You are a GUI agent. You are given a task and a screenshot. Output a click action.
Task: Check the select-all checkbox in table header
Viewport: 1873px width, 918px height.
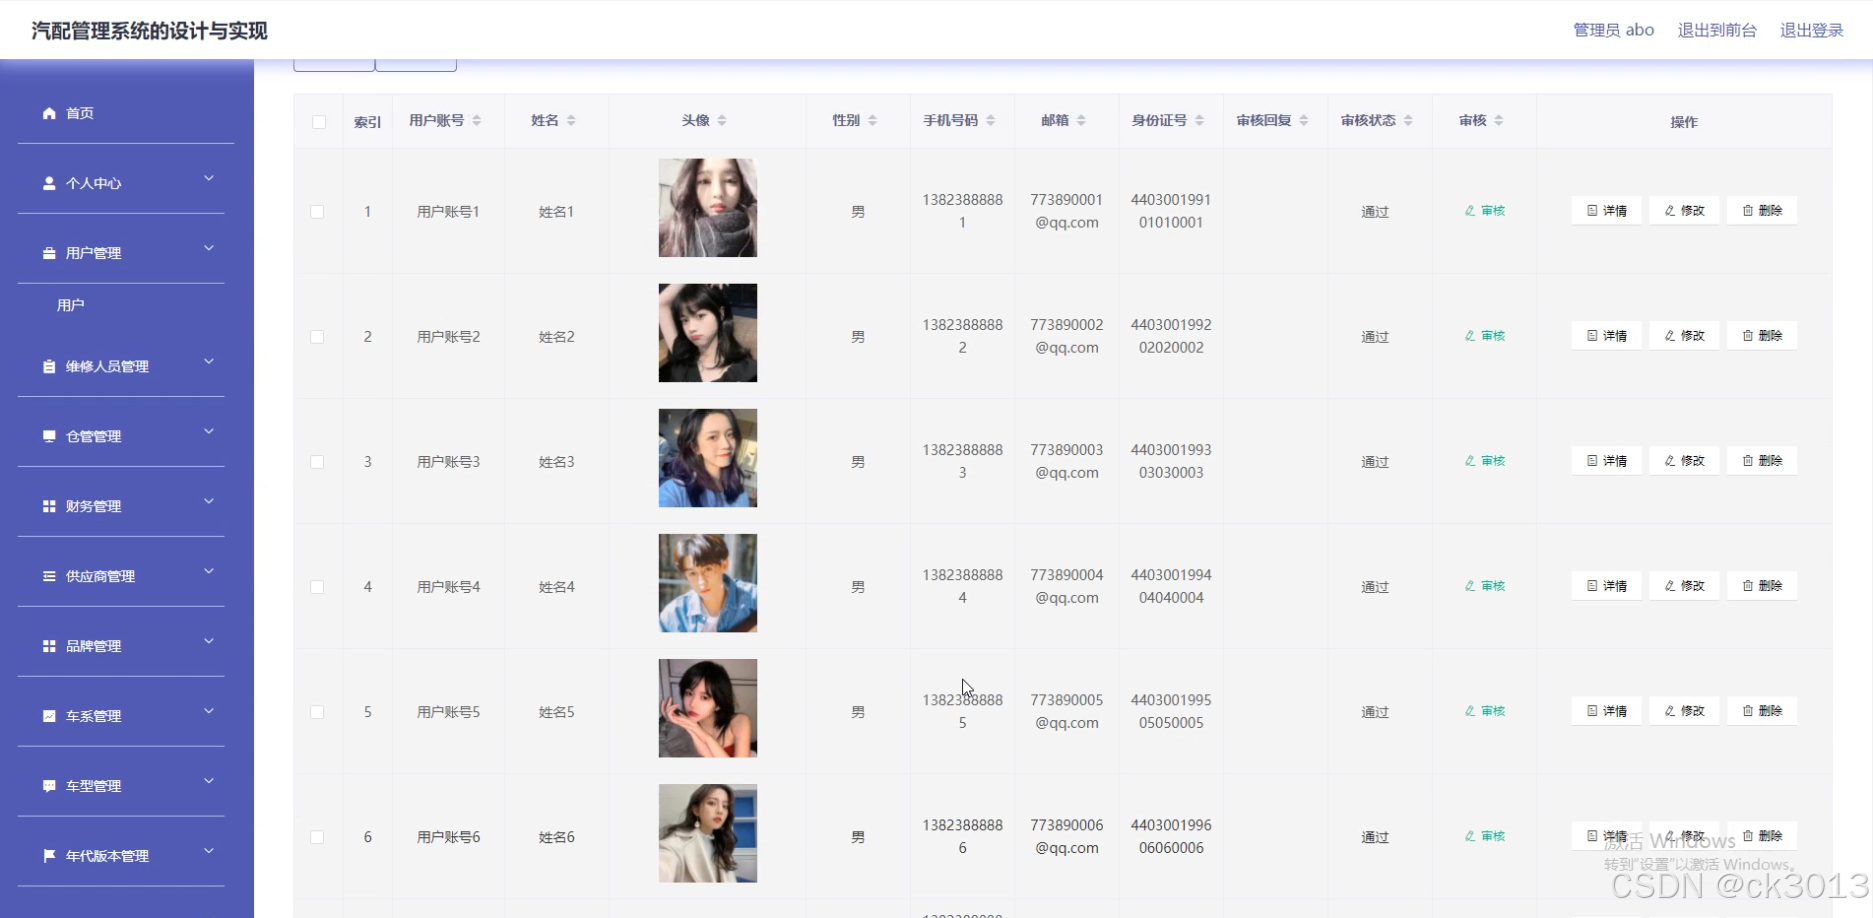click(318, 121)
